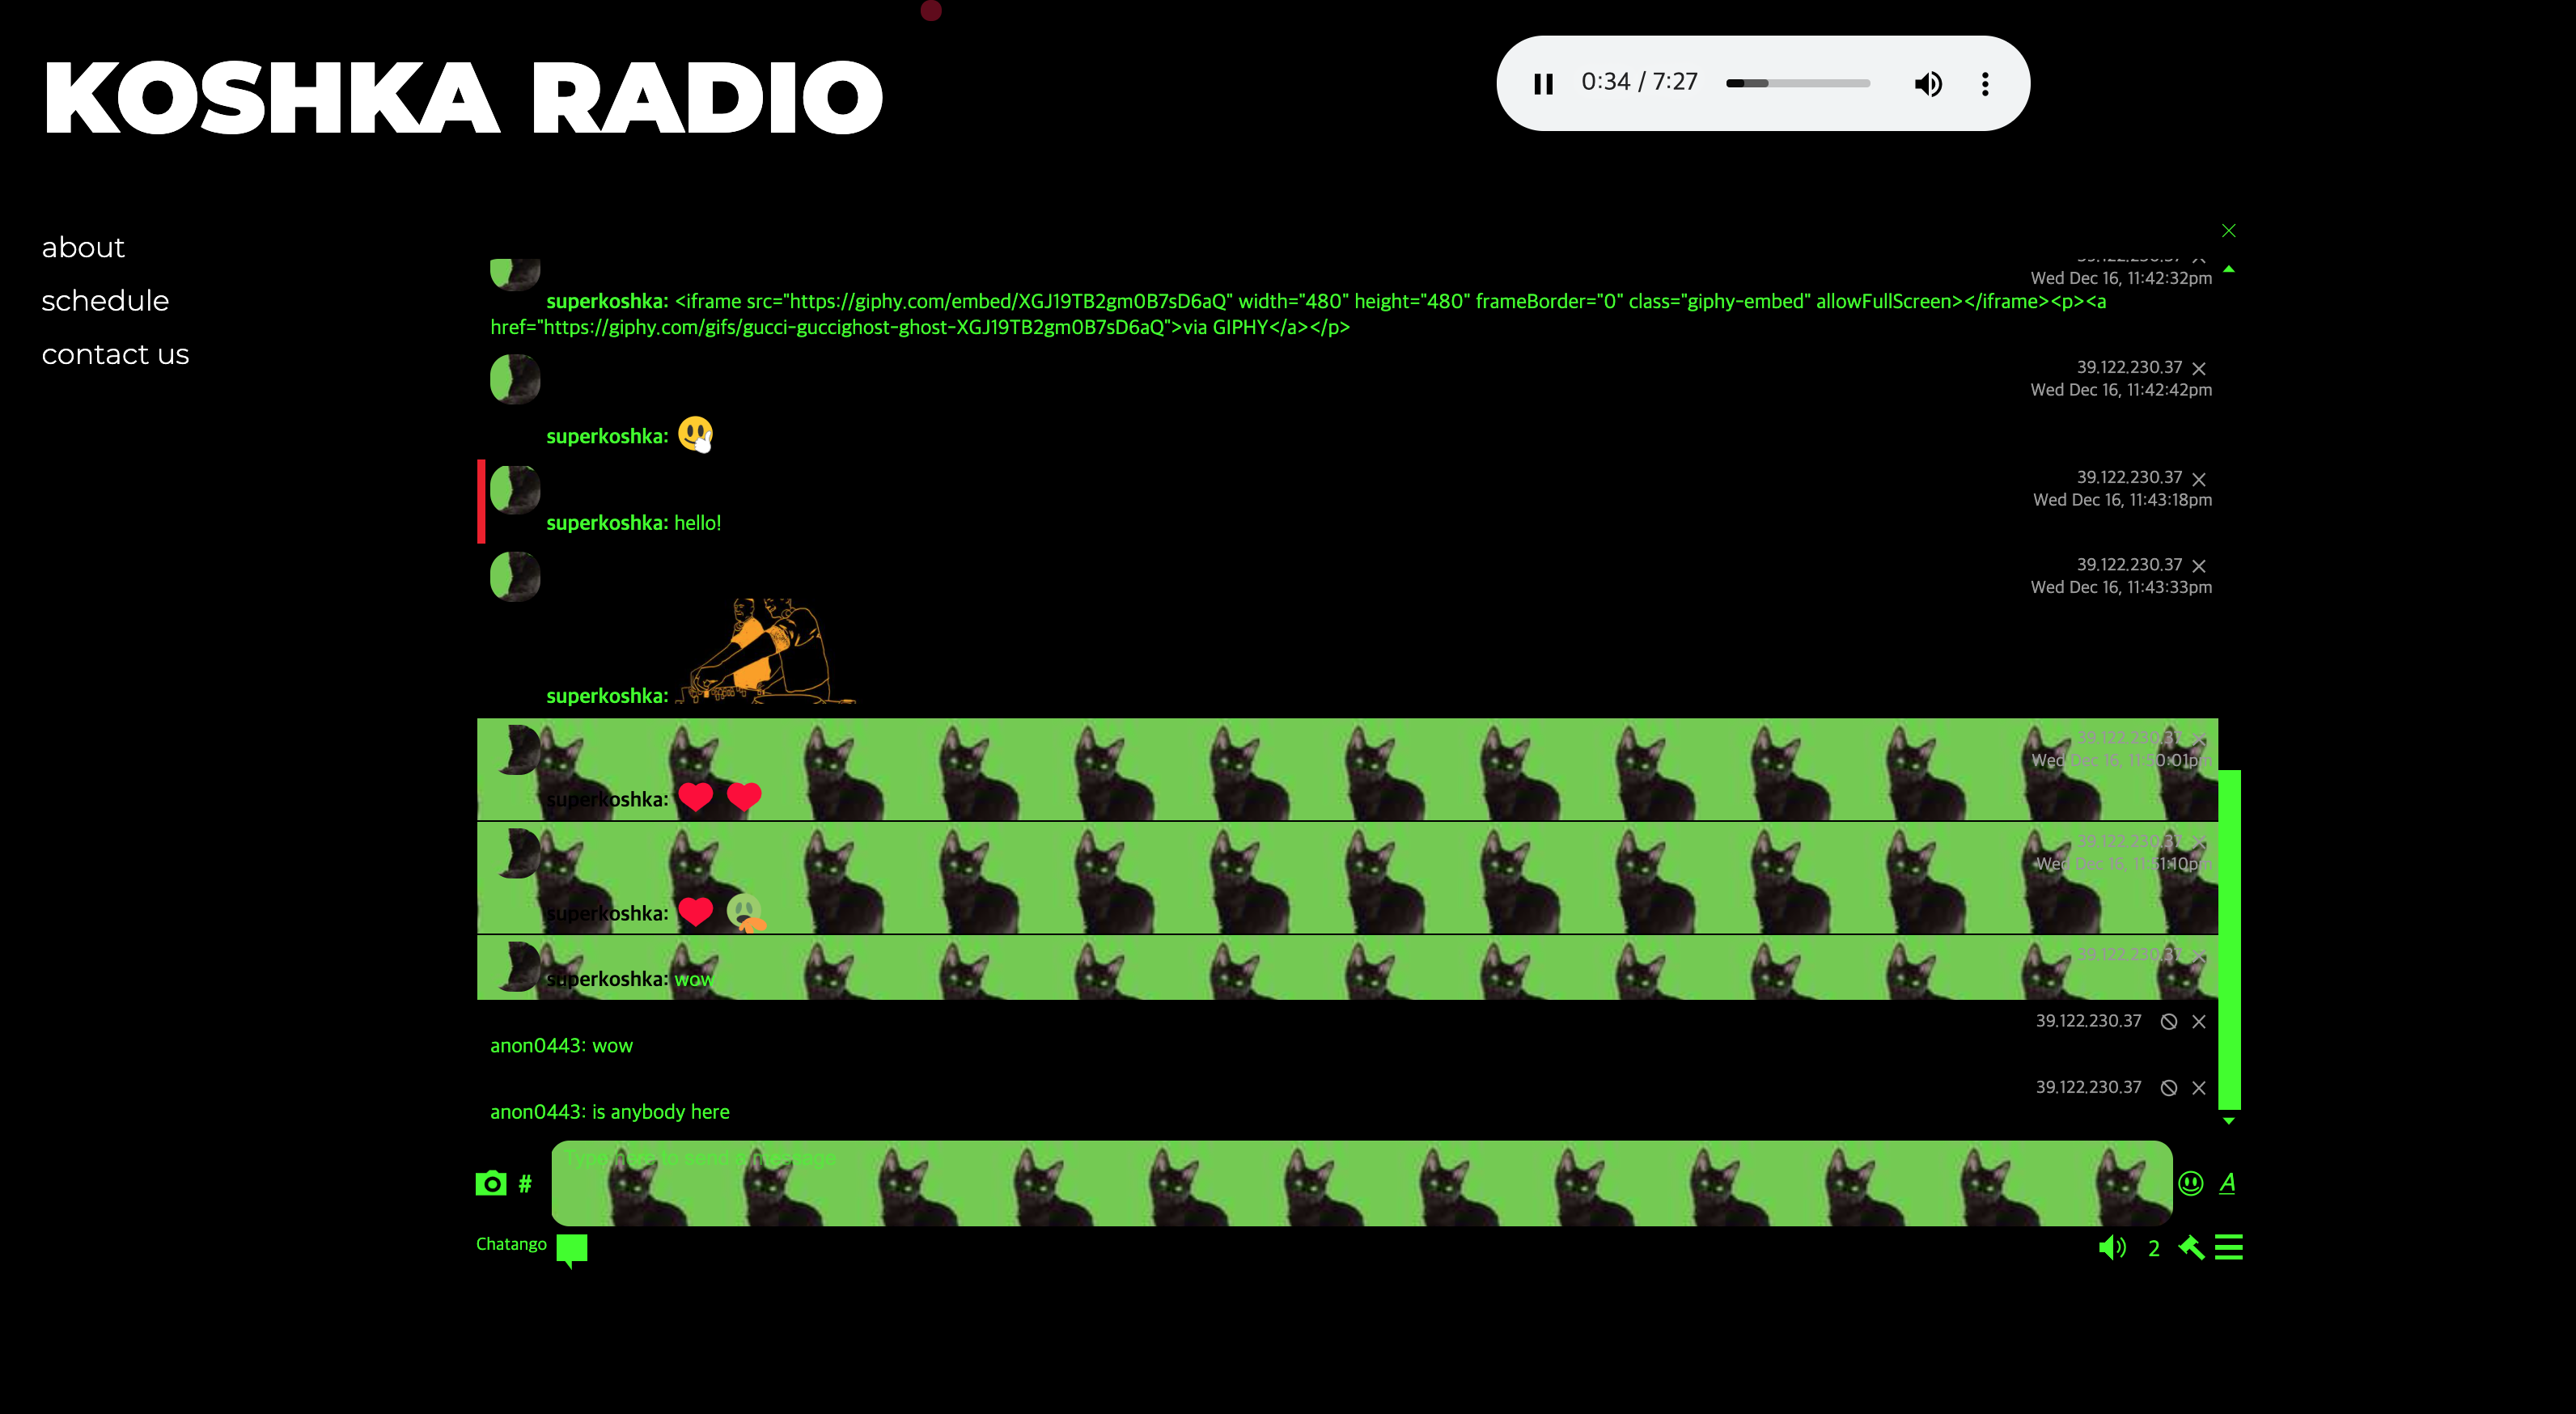Go to the schedule page
The image size is (2576, 1414).
click(x=105, y=301)
